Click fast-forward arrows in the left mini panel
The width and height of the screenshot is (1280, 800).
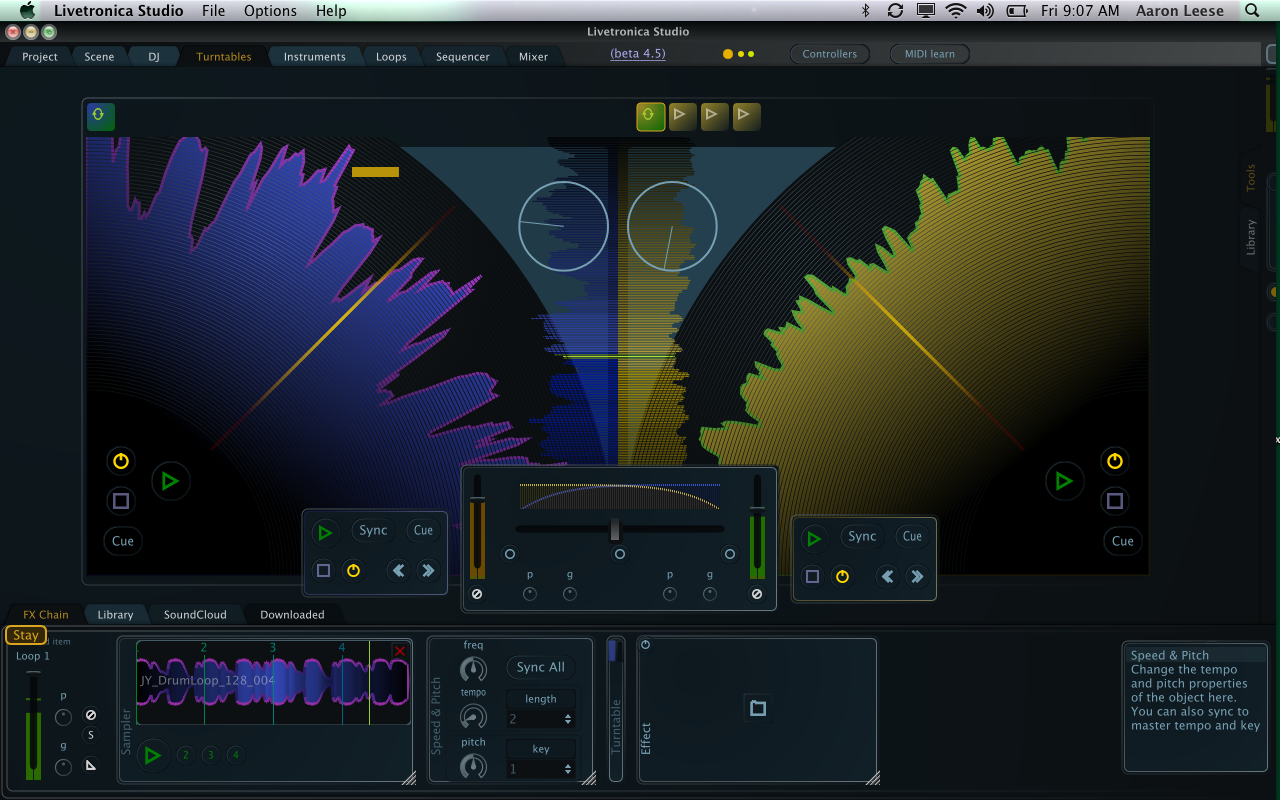[428, 571]
